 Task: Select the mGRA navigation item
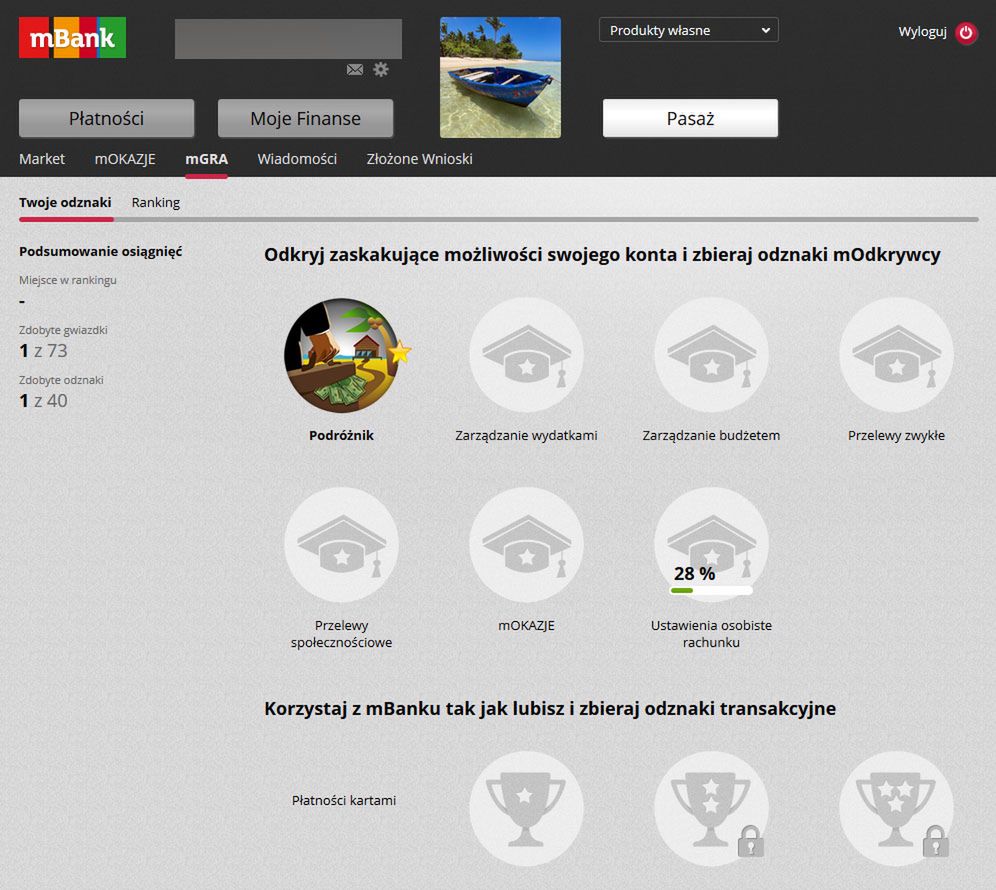point(206,159)
